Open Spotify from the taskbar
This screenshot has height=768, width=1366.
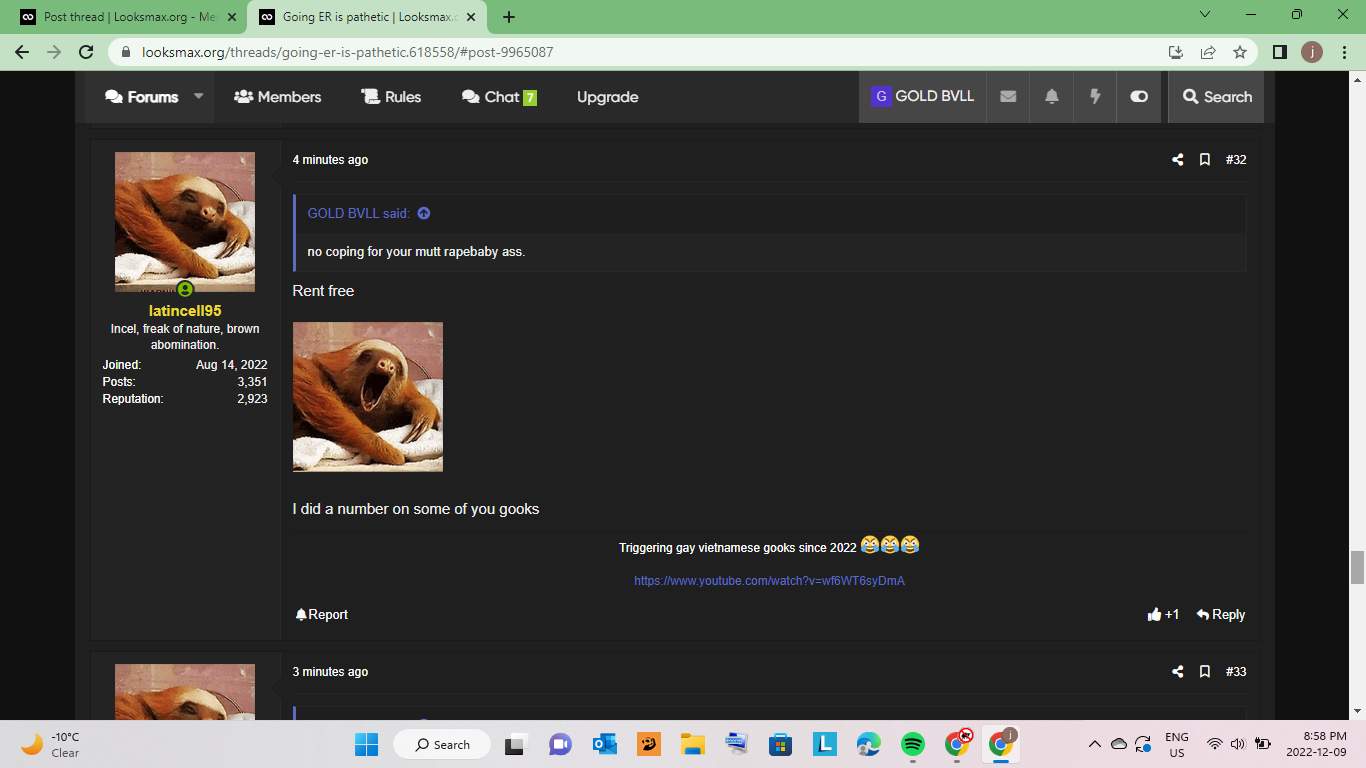(x=912, y=744)
